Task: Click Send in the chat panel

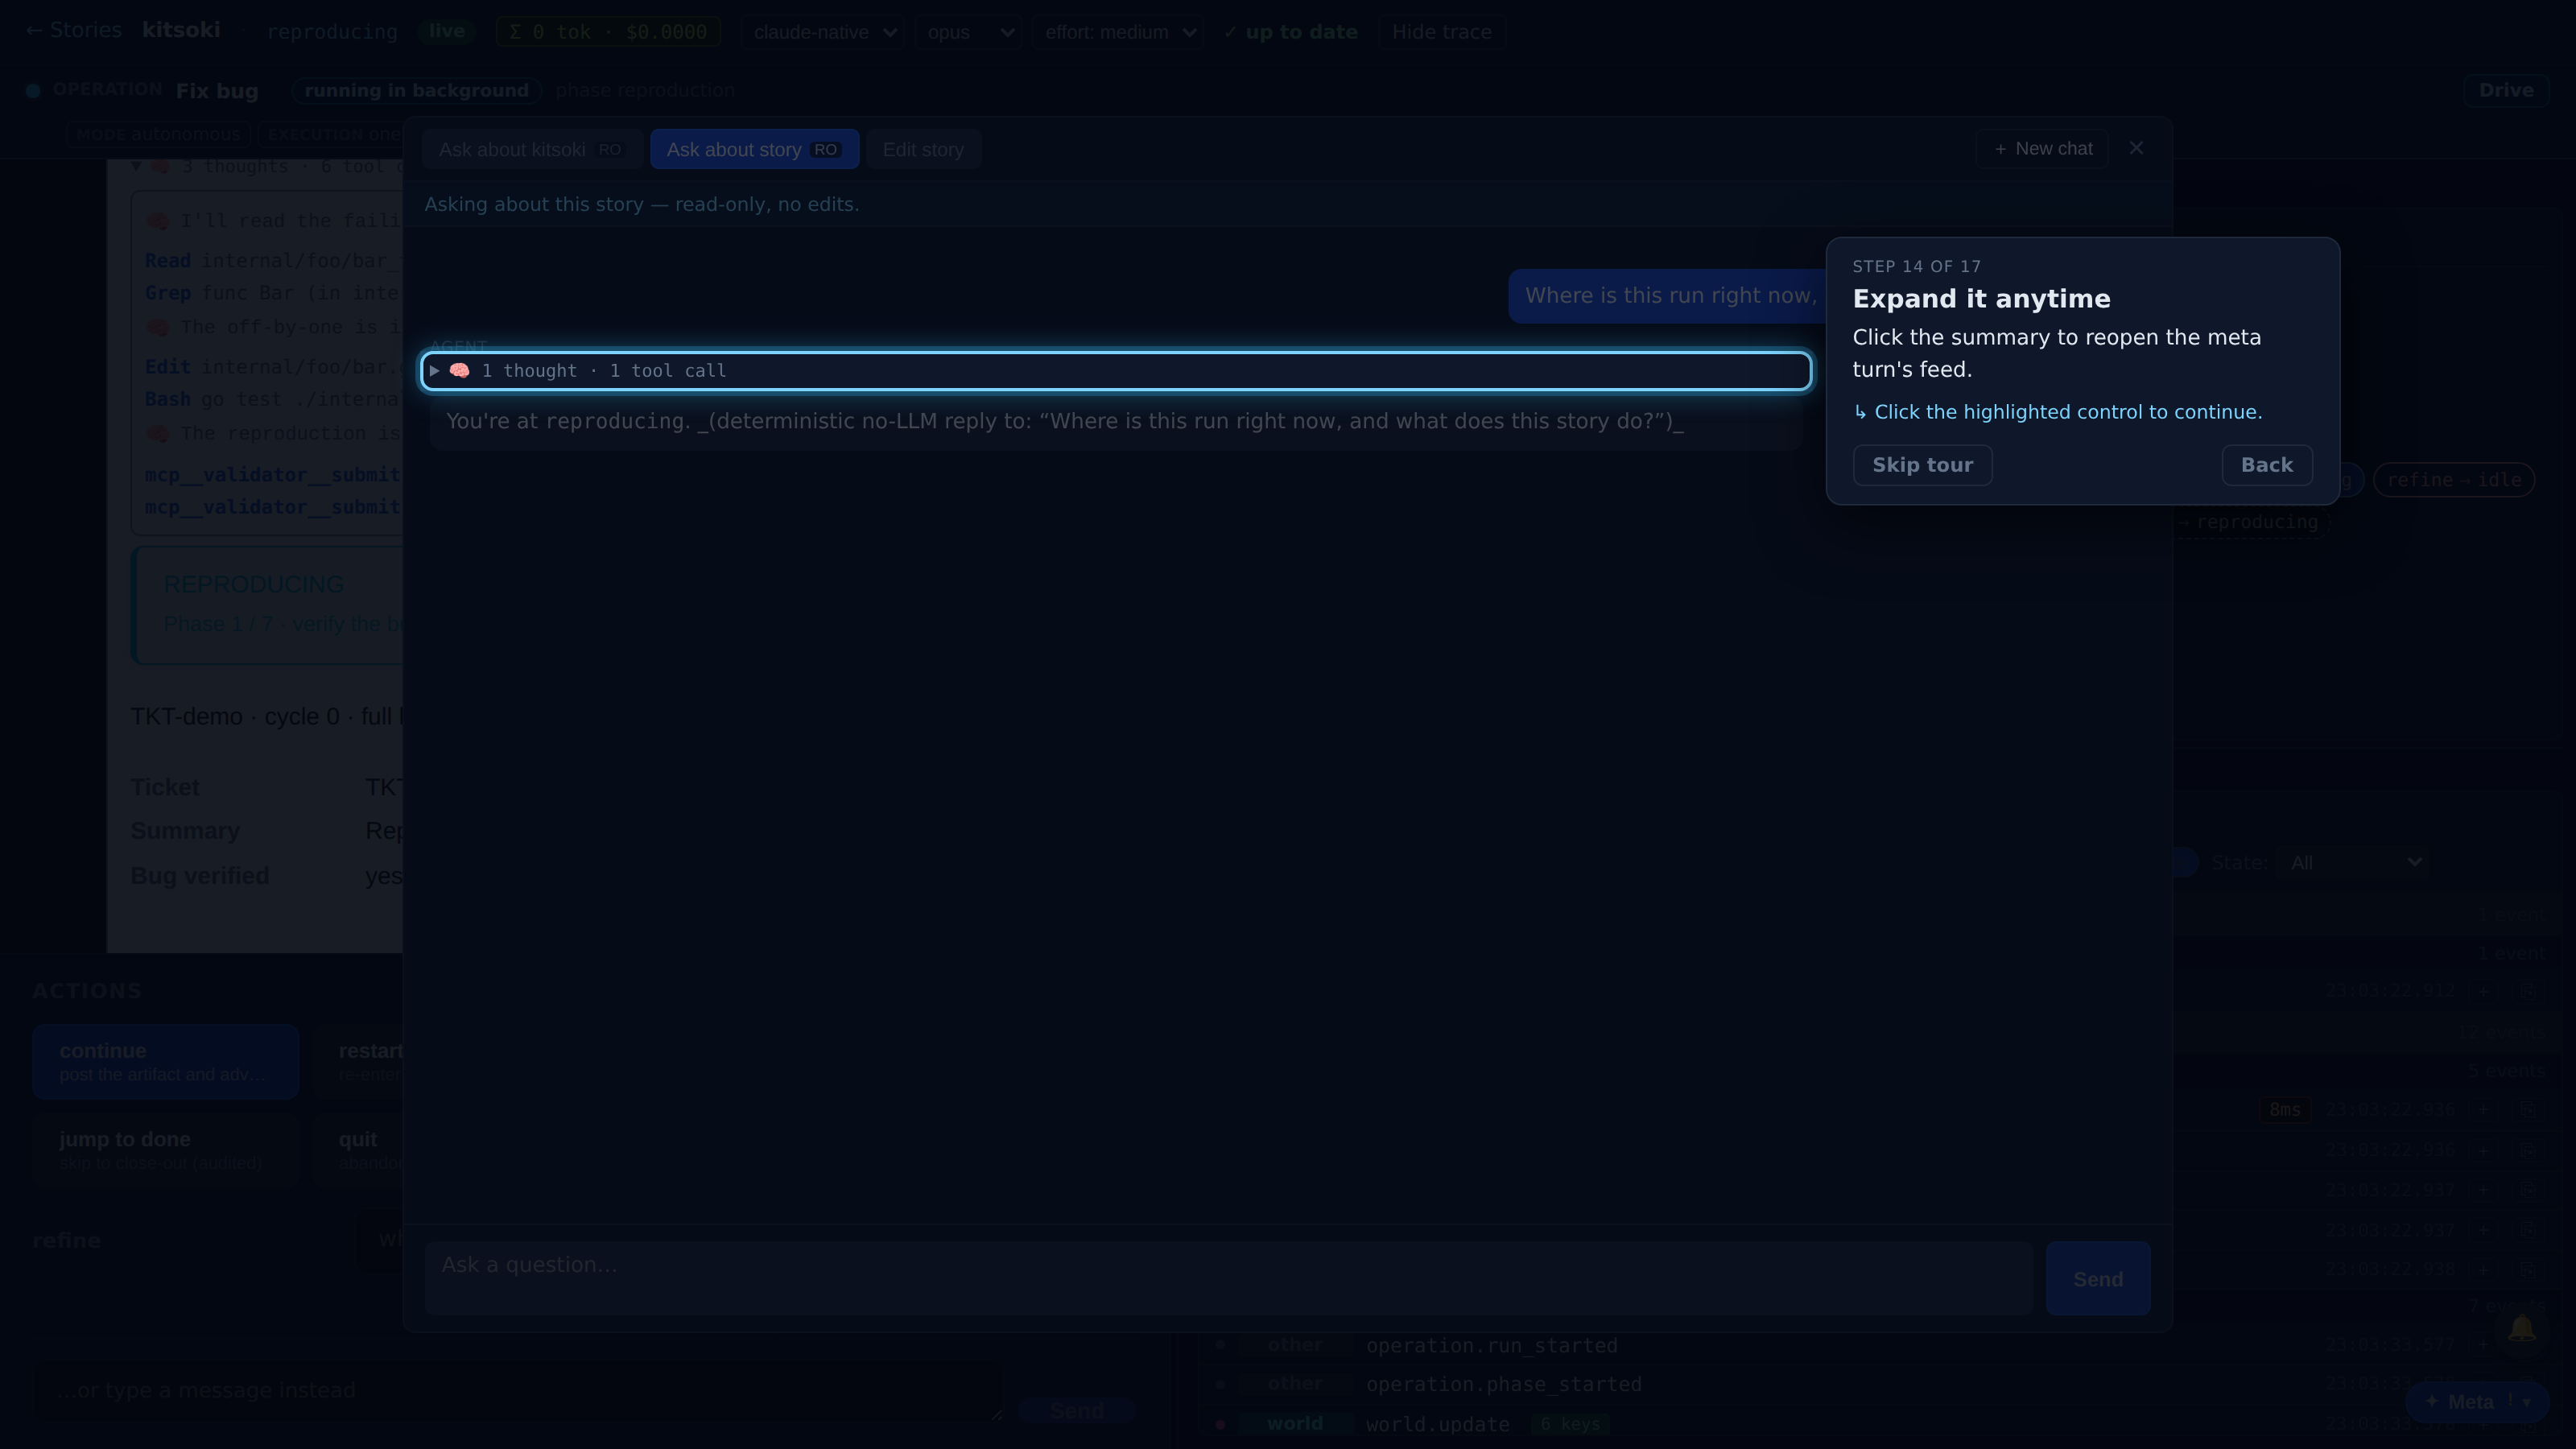Action: [2097, 1279]
